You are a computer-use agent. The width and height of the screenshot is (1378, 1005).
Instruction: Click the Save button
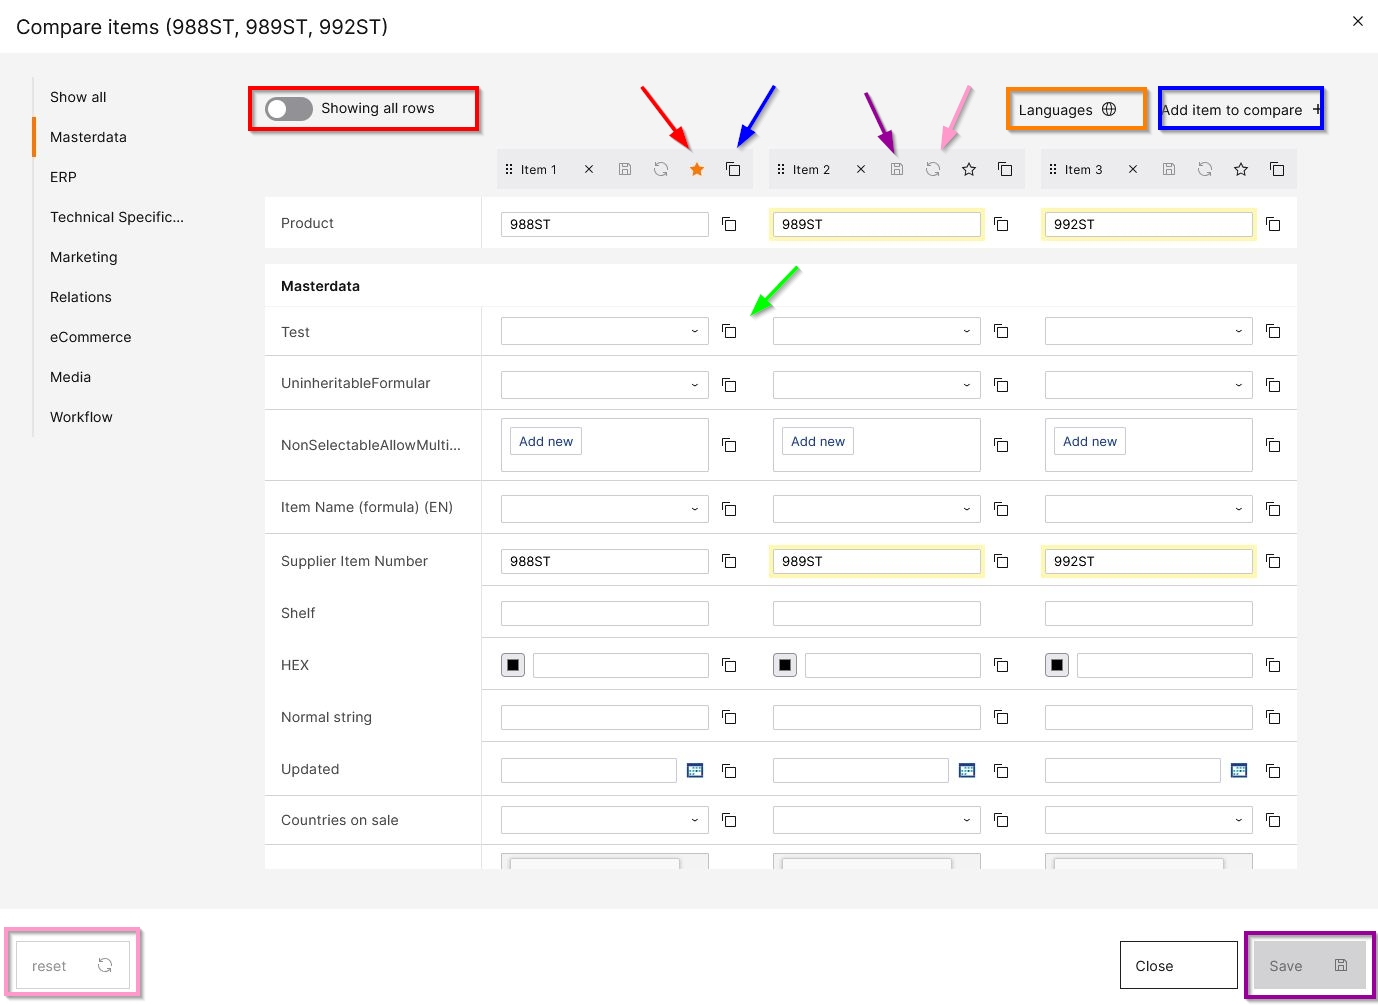click(1309, 966)
